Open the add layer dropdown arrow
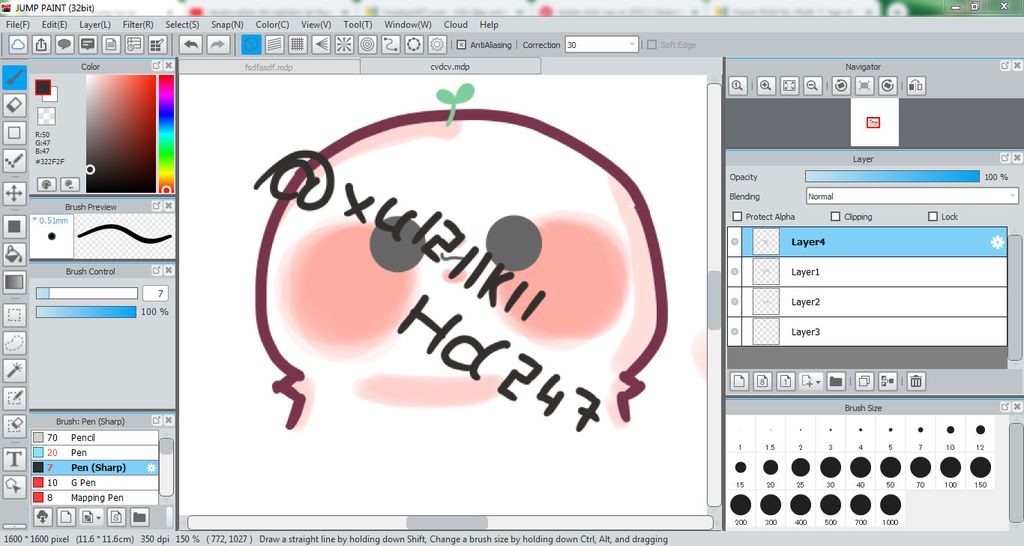Screen dimensions: 1024x546 click(818, 382)
